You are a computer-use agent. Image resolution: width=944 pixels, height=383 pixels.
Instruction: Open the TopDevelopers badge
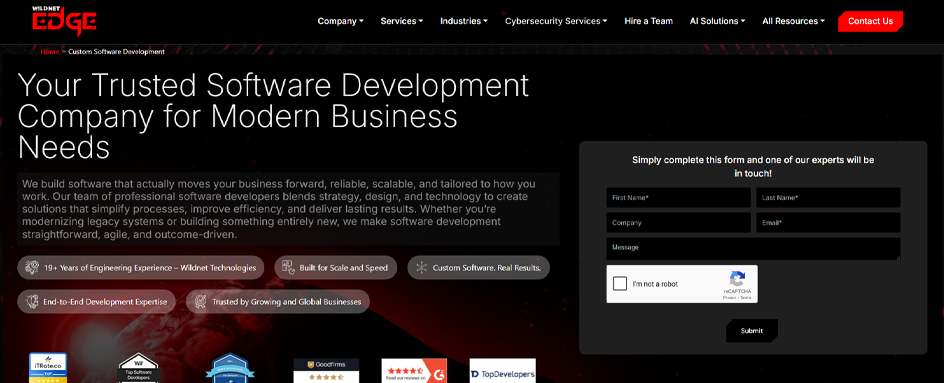tap(503, 371)
